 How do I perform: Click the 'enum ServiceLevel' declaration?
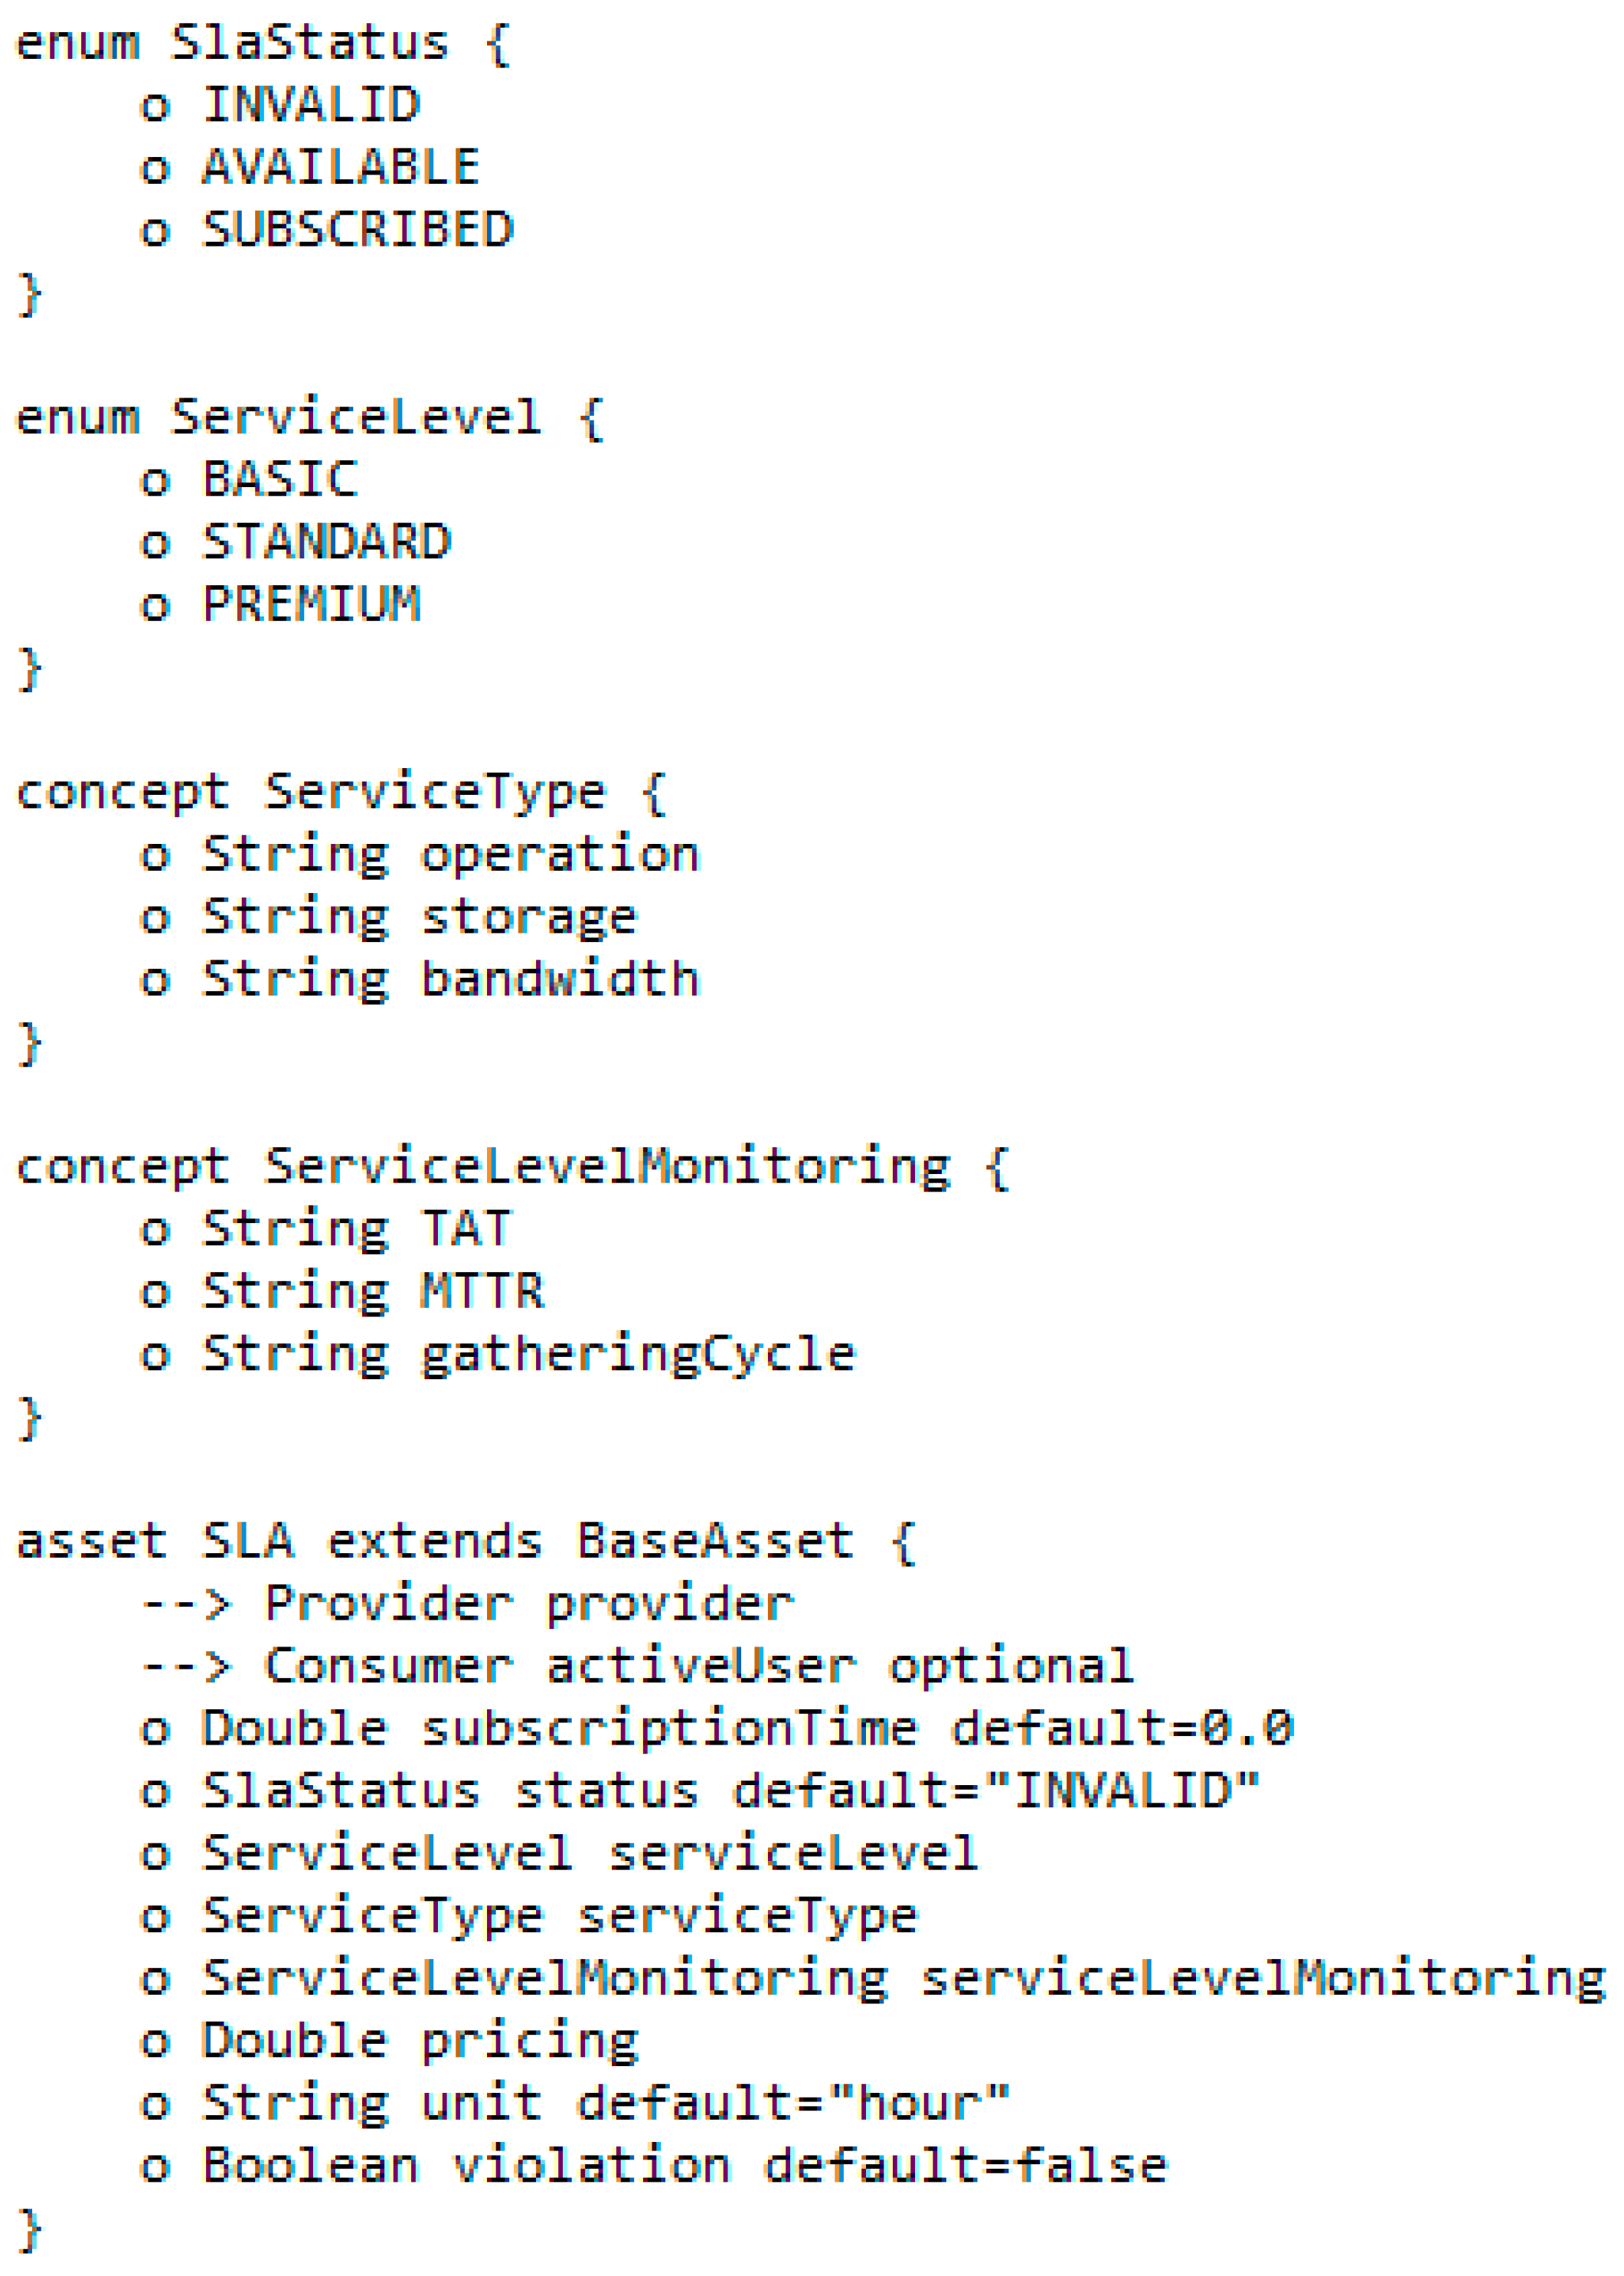(310, 417)
